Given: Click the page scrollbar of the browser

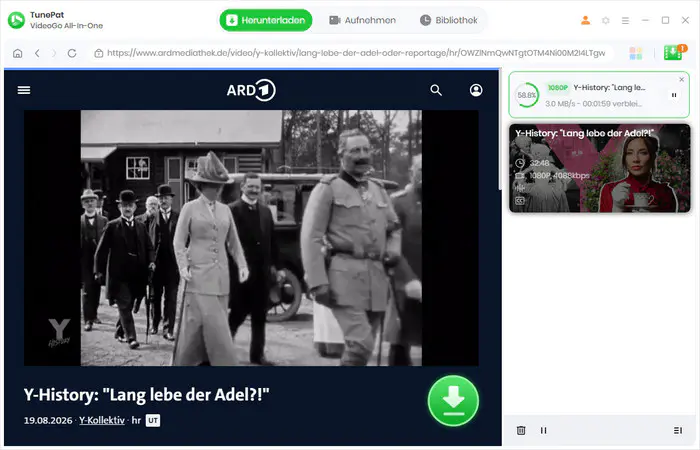Looking at the screenshot, I should point(500,130).
